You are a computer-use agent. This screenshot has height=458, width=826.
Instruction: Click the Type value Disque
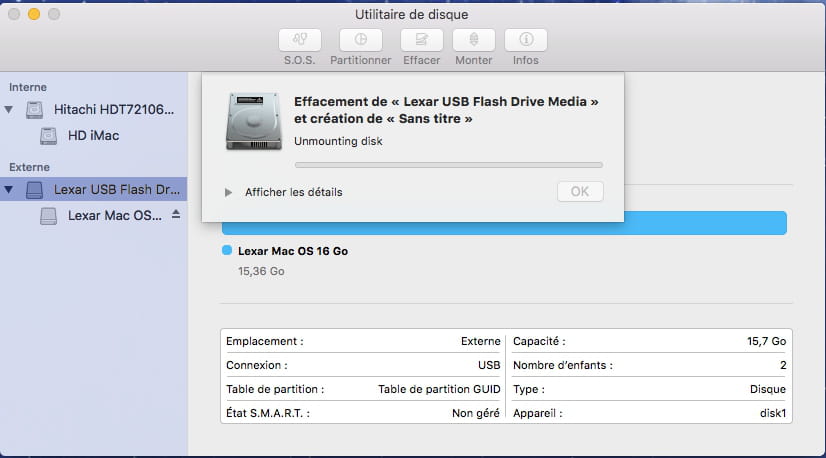pyautogui.click(x=768, y=389)
